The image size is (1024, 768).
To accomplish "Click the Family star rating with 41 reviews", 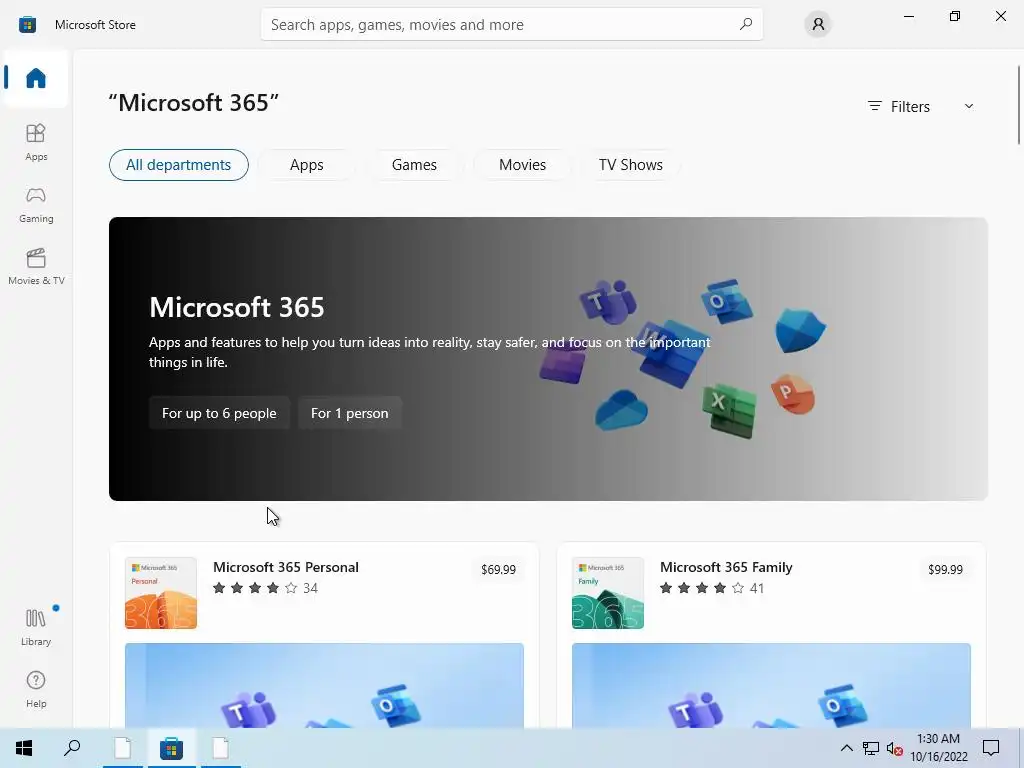I will point(712,588).
